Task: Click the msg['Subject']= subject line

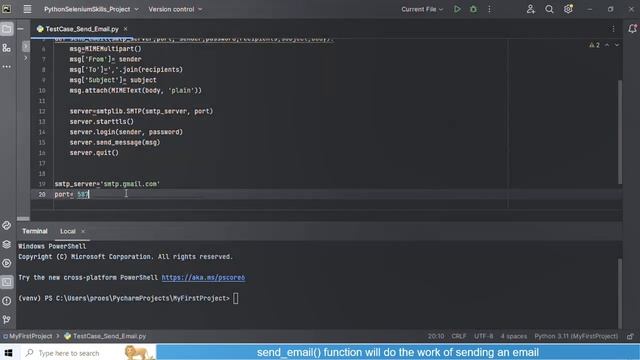Action: pyautogui.click(x=113, y=80)
